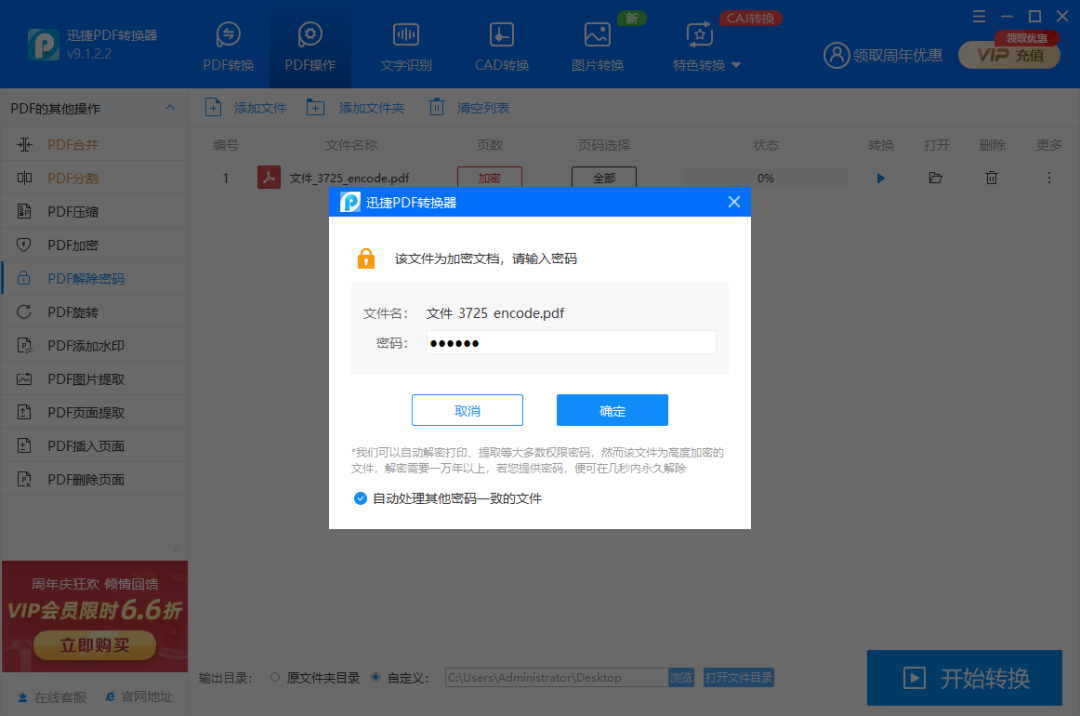Viewport: 1080px width, 716px height.
Task: Open the 图片转换 module
Action: point(597,46)
